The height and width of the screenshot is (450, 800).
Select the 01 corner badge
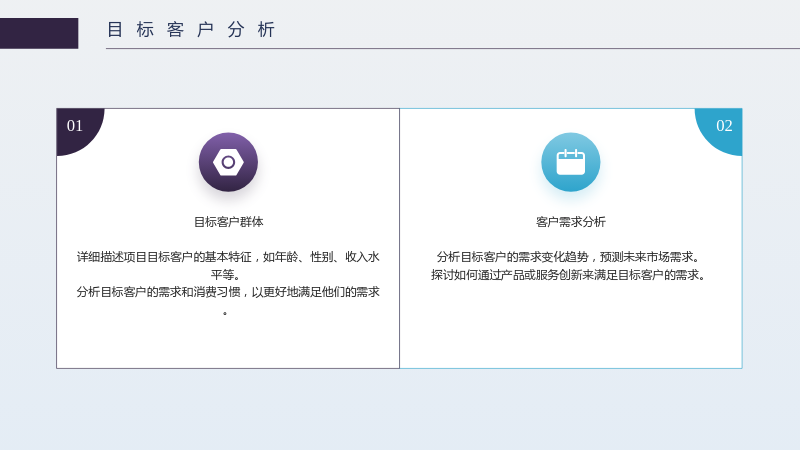coord(80,132)
